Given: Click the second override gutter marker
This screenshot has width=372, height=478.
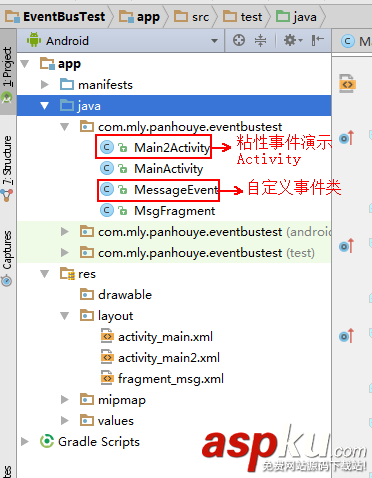Looking at the screenshot, I should [347, 246].
